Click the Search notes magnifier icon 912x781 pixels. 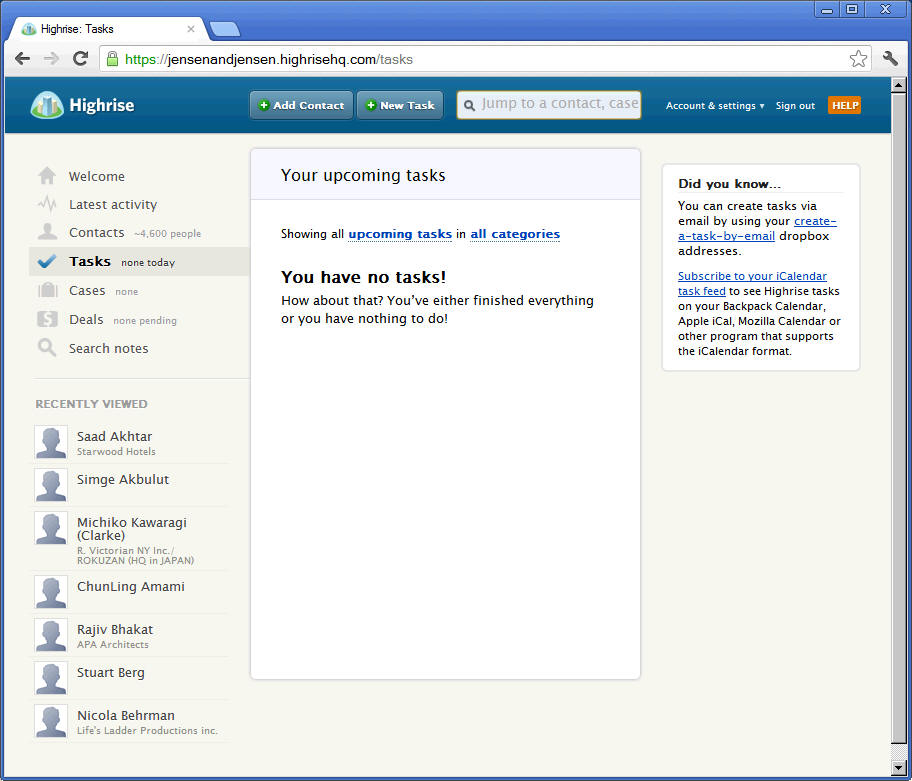click(47, 348)
